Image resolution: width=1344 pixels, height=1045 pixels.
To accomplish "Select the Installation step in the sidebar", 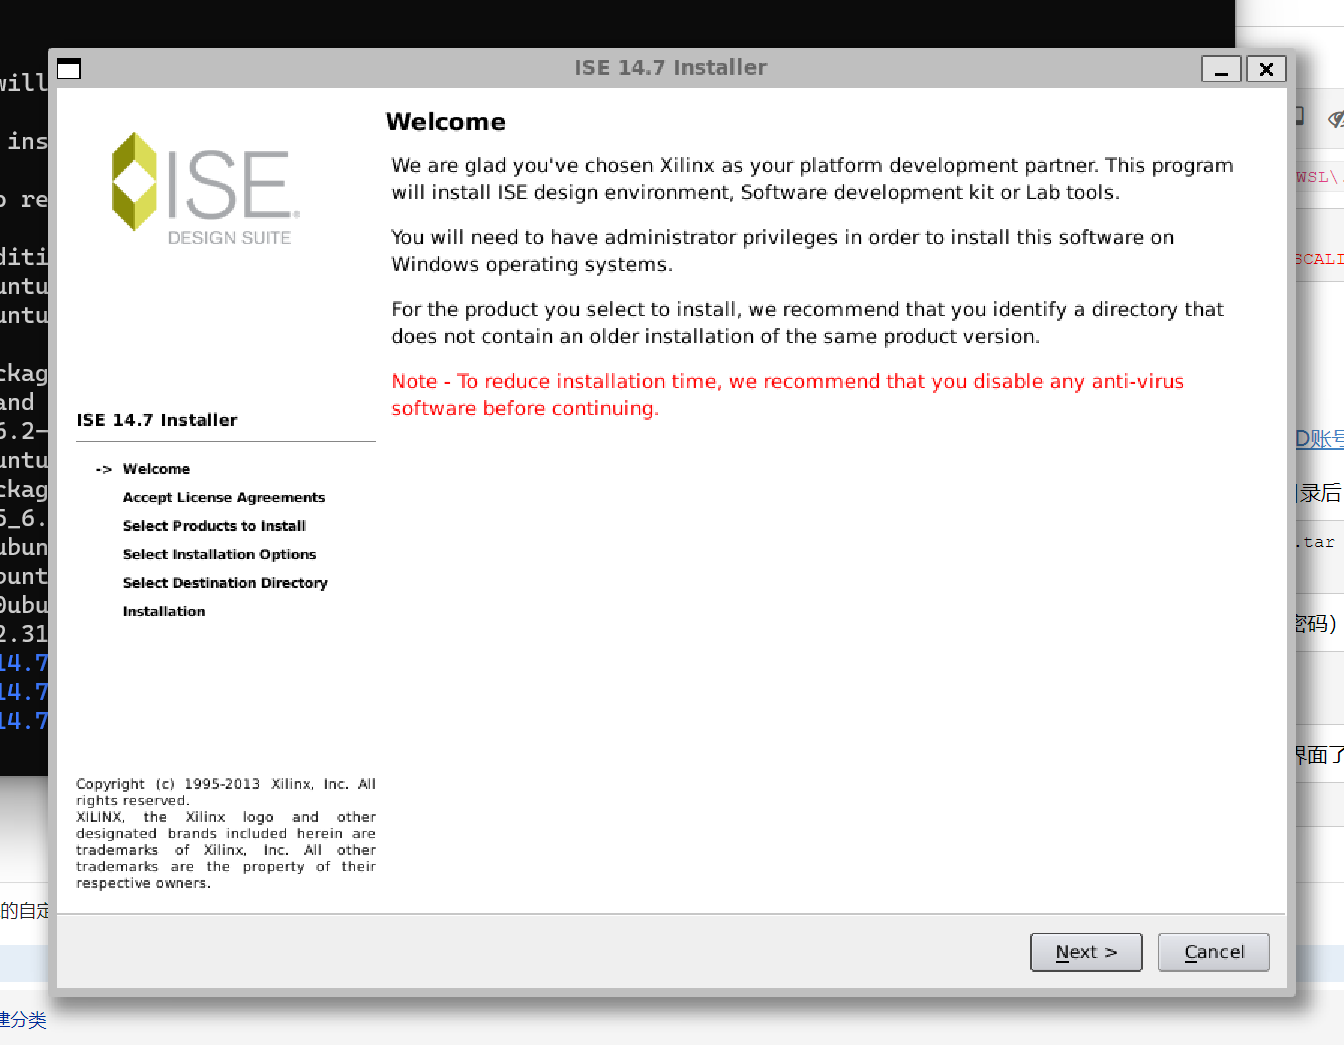I will coord(164,611).
